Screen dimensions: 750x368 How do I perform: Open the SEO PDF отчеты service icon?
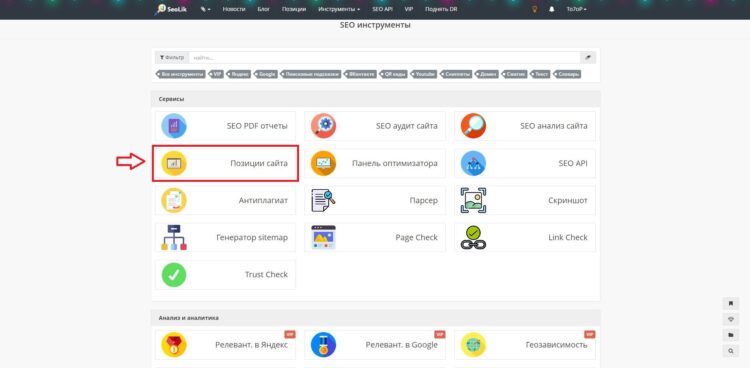(x=174, y=126)
